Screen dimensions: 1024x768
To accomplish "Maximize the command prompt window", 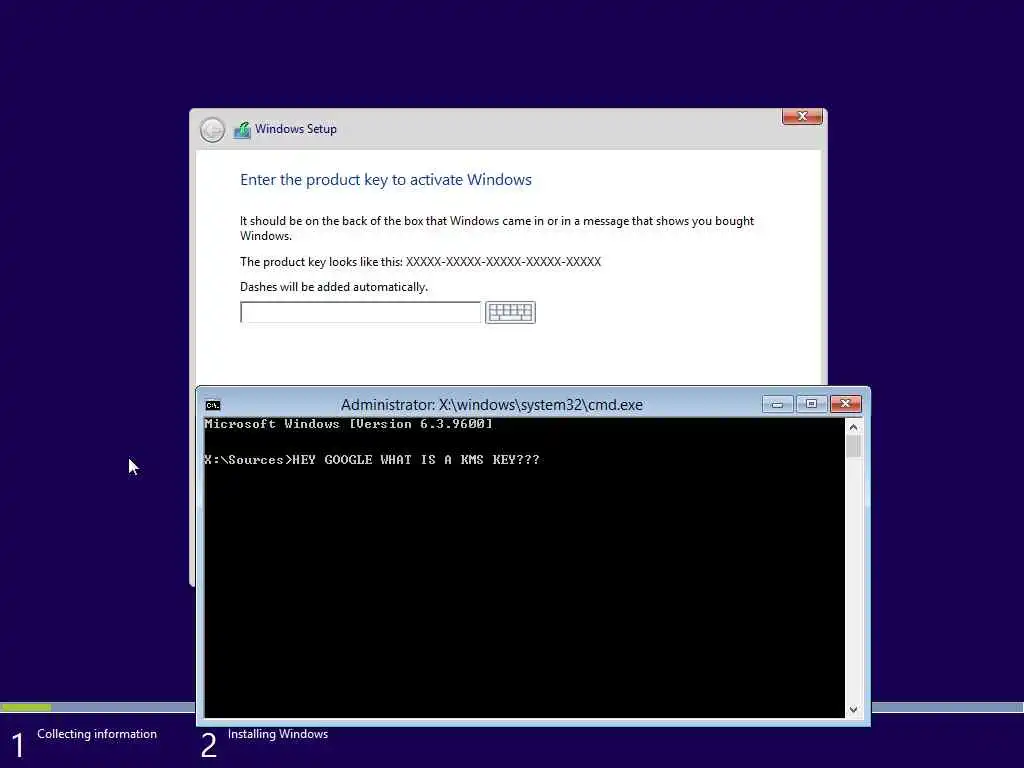I will tap(811, 404).
